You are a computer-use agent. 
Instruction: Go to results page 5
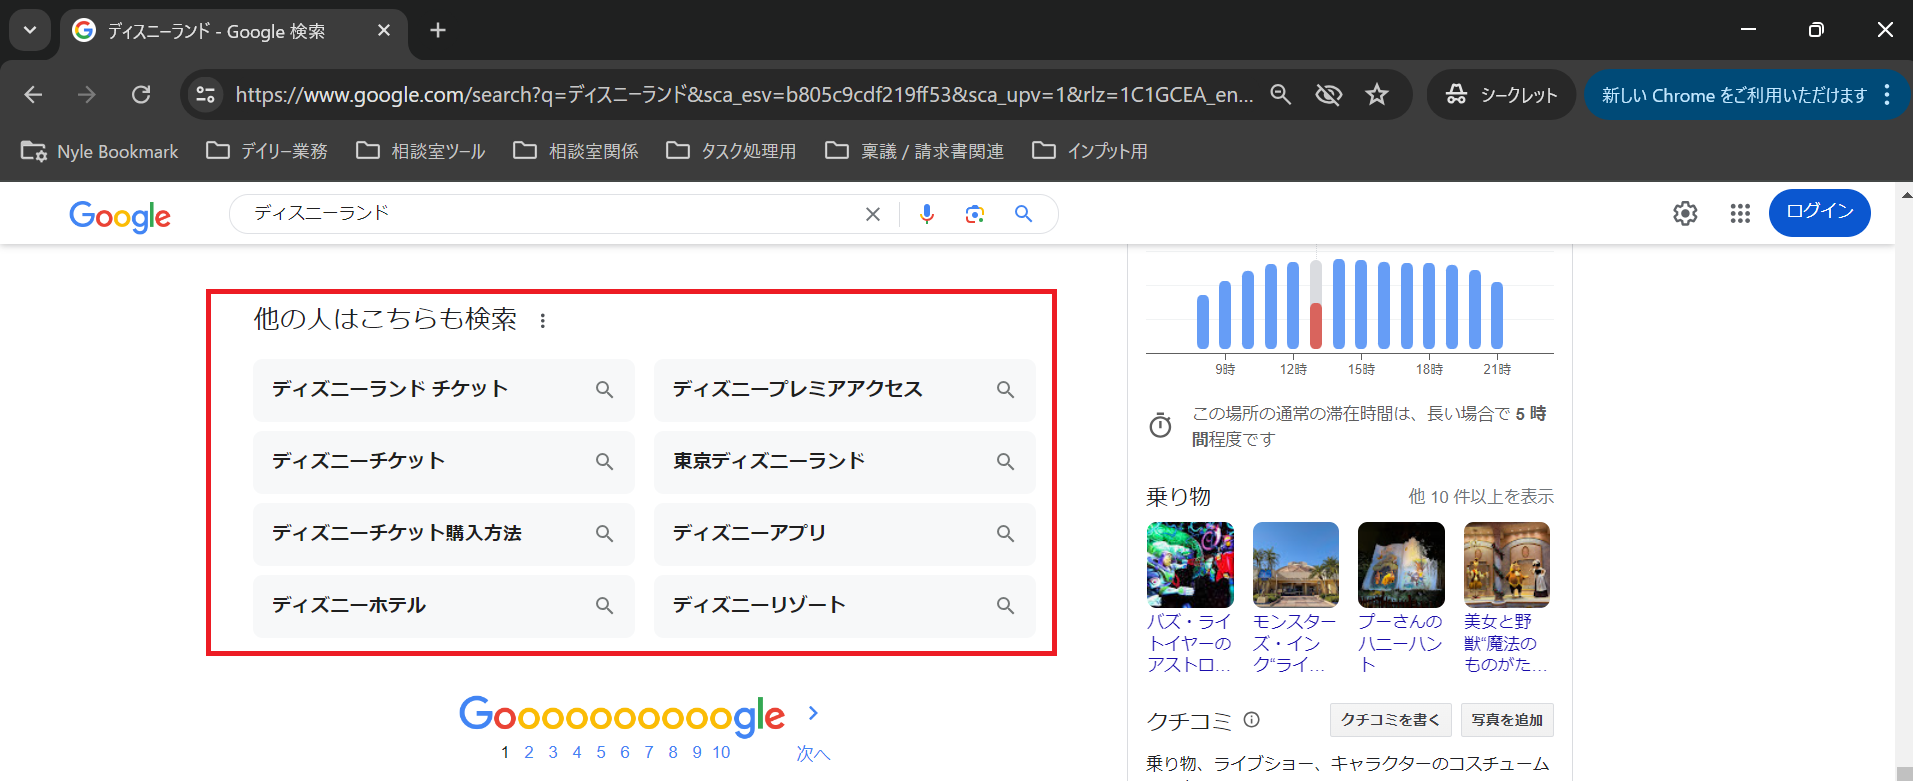[601, 752]
